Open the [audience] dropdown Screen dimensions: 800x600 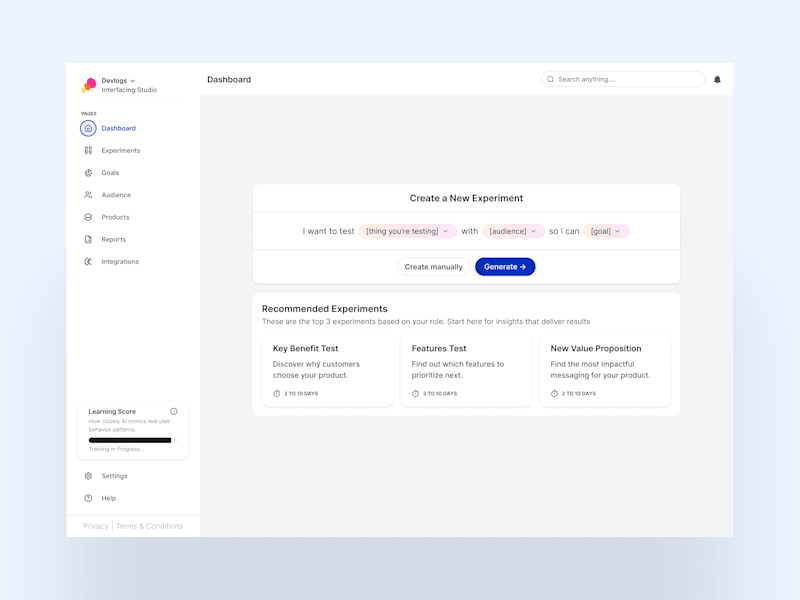[x=513, y=231]
